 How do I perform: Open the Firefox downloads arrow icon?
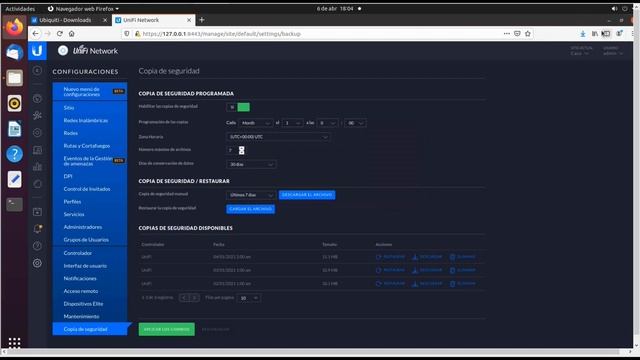click(583, 33)
